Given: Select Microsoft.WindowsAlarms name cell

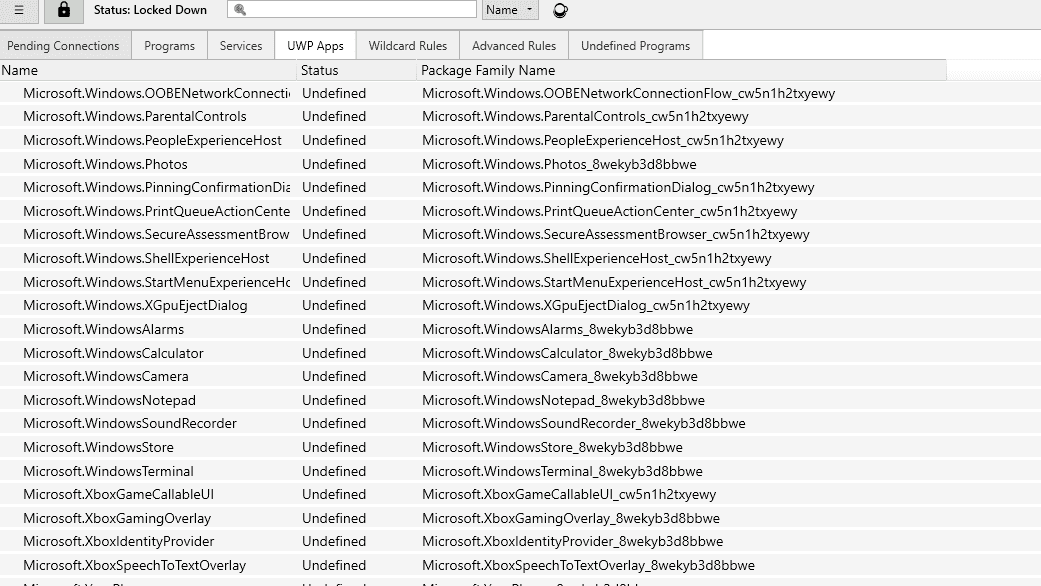Looking at the screenshot, I should point(104,329).
